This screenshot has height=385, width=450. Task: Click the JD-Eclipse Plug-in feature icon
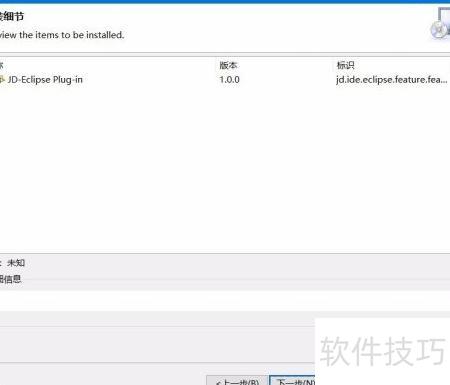click(2, 79)
